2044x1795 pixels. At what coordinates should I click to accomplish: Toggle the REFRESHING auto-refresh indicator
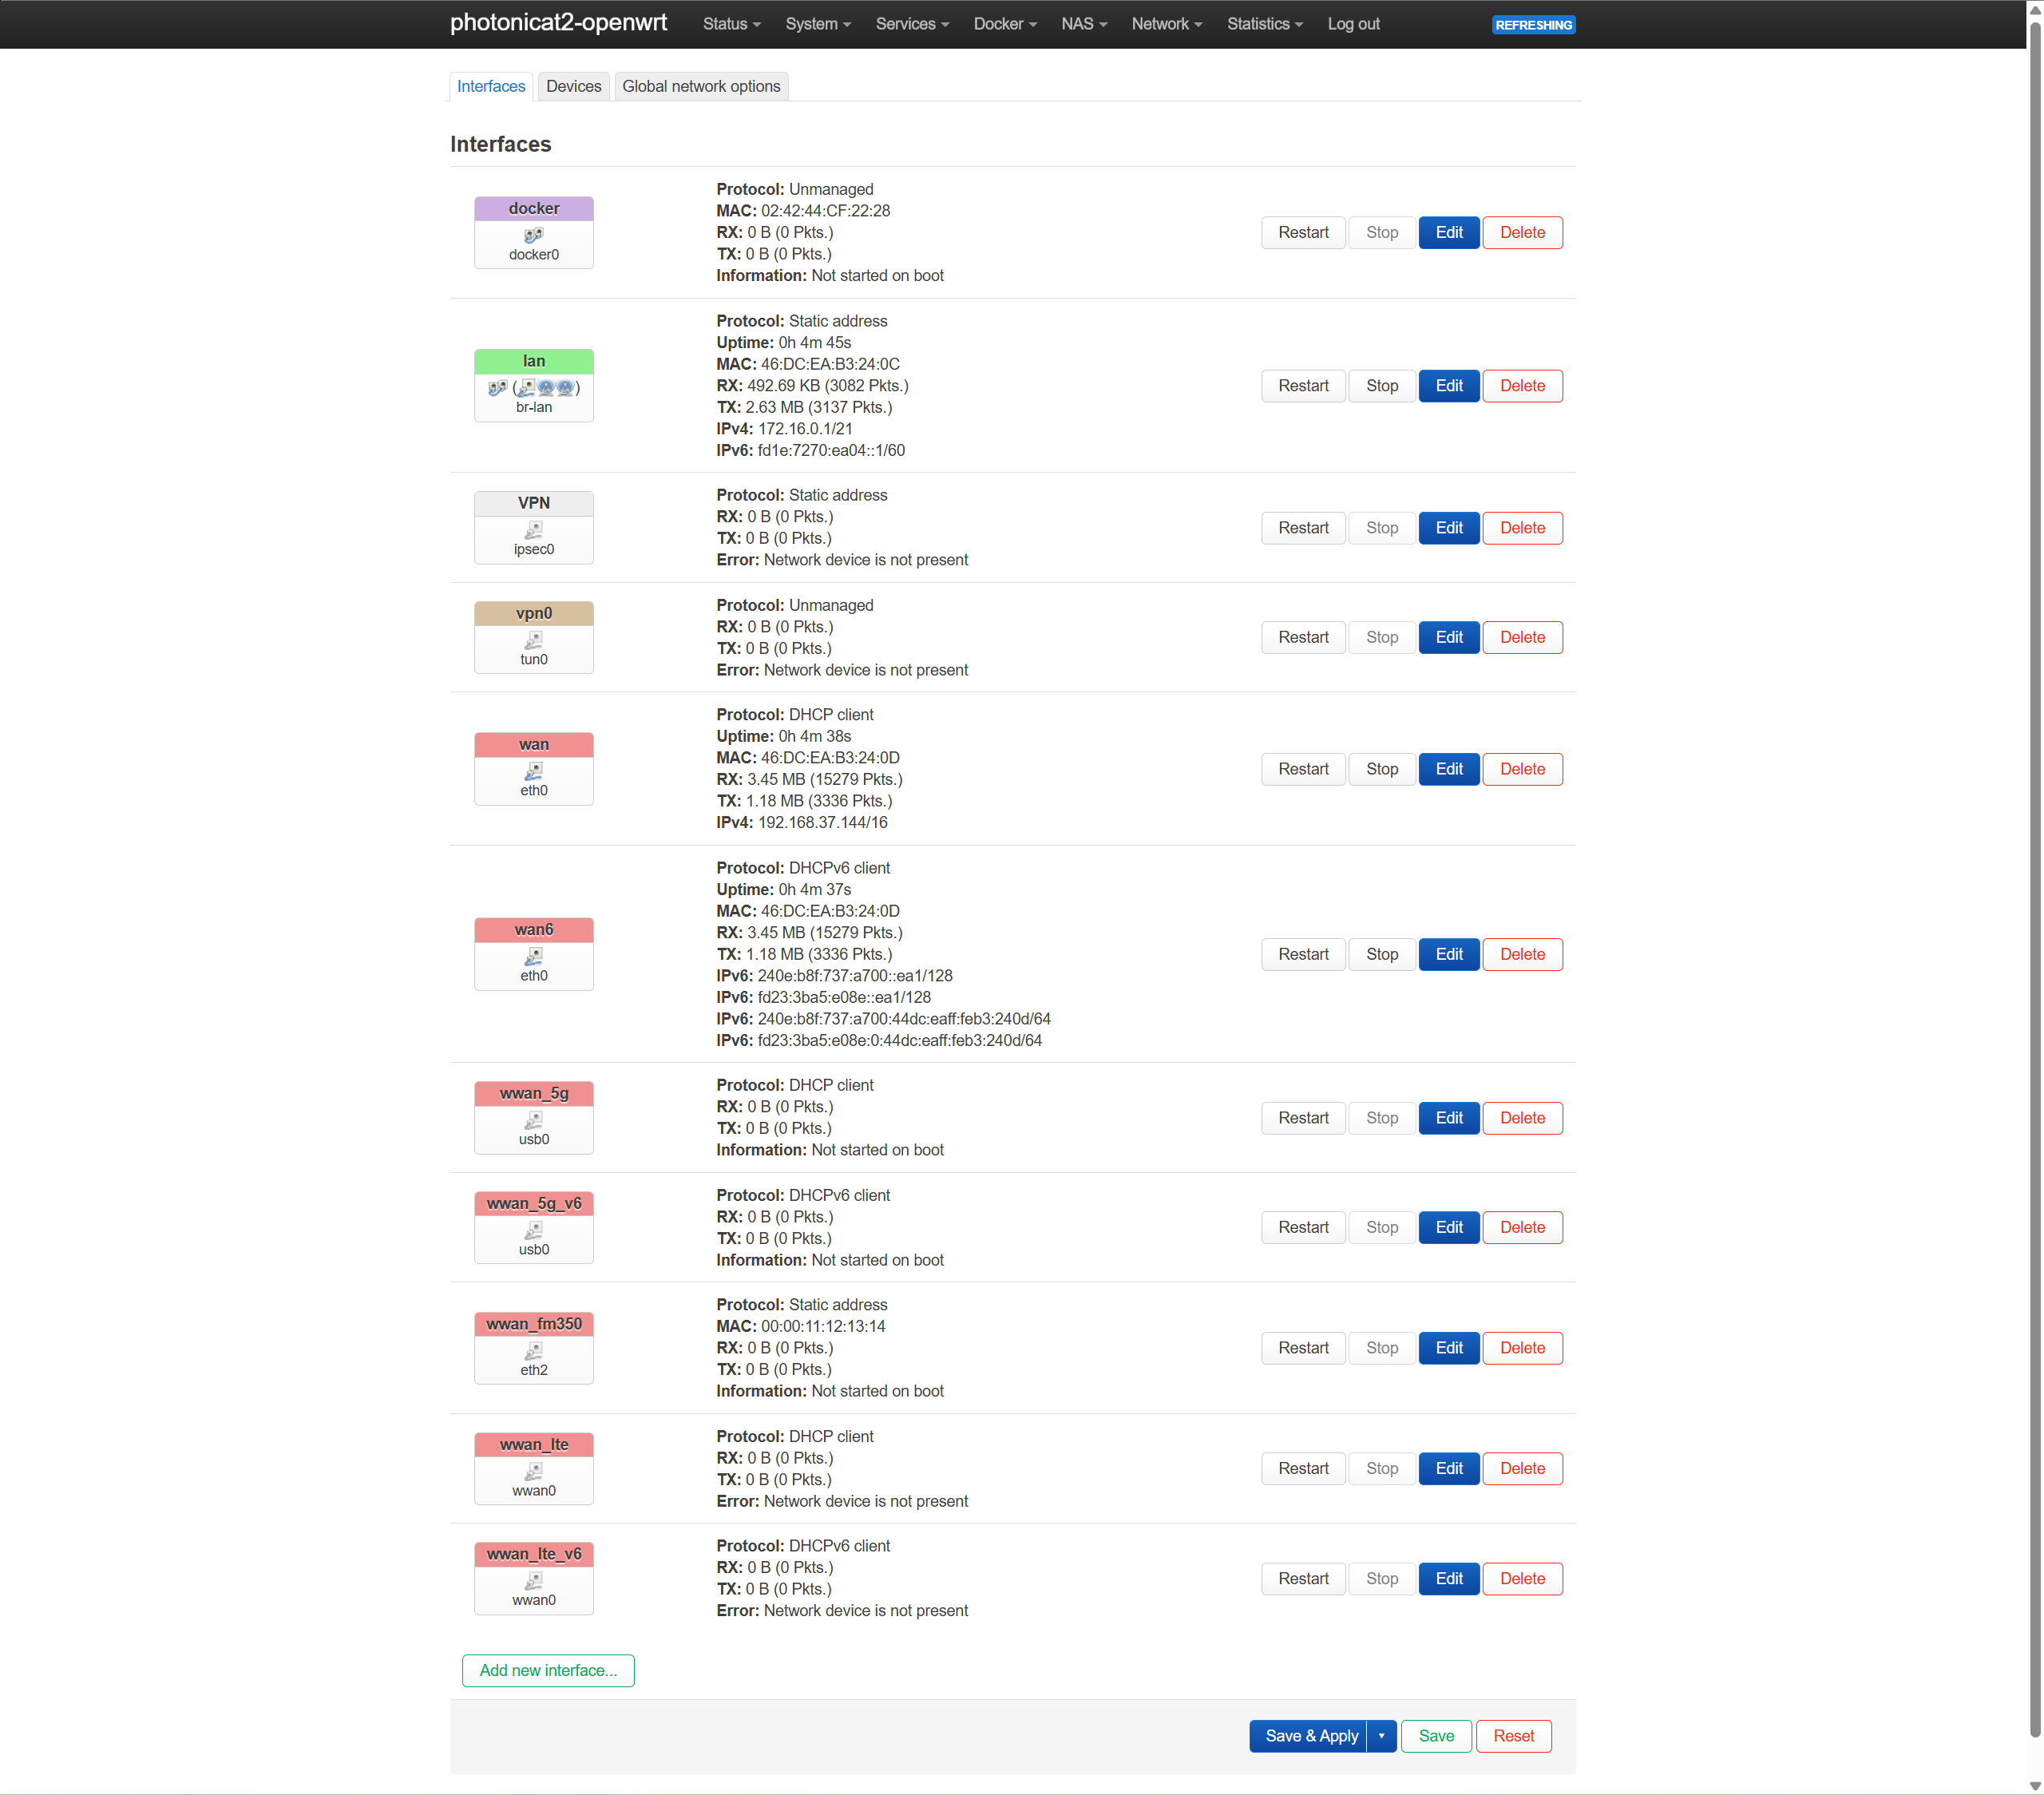1533,24
